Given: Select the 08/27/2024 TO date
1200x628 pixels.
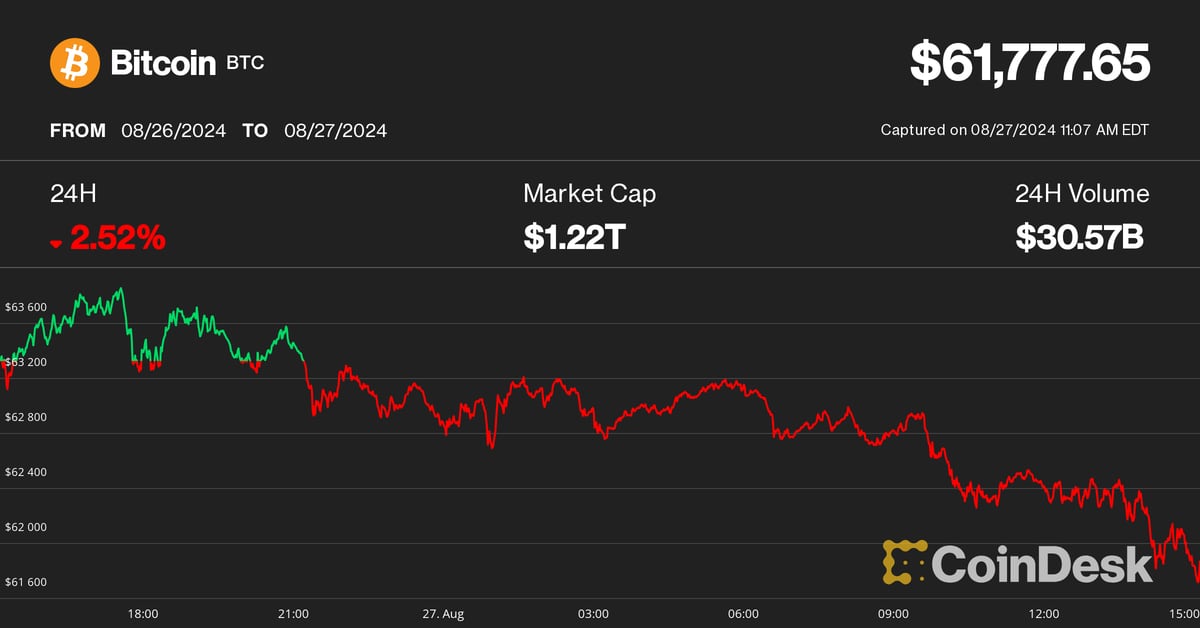Looking at the screenshot, I should tap(335, 130).
